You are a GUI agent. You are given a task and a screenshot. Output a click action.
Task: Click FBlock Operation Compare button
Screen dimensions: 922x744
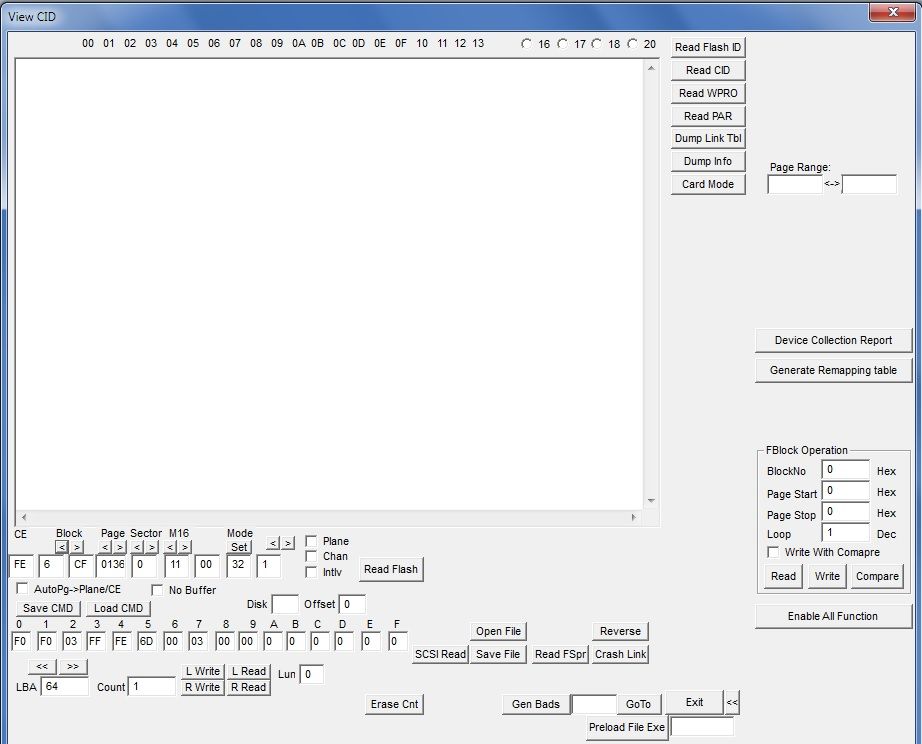click(877, 576)
